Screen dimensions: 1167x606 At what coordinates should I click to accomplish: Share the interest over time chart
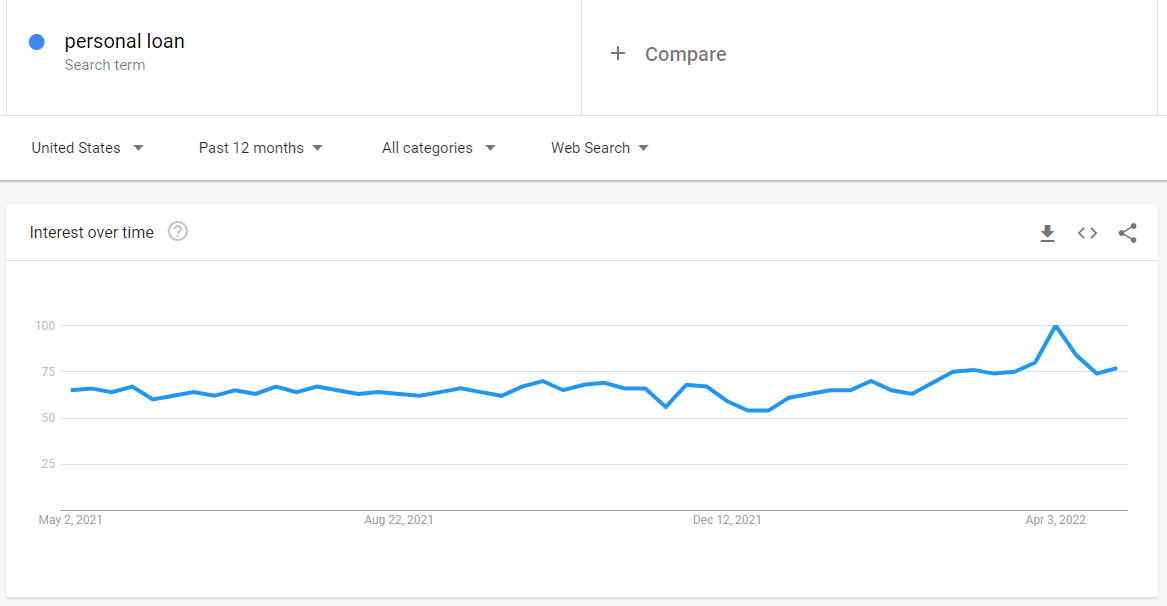pos(1128,233)
